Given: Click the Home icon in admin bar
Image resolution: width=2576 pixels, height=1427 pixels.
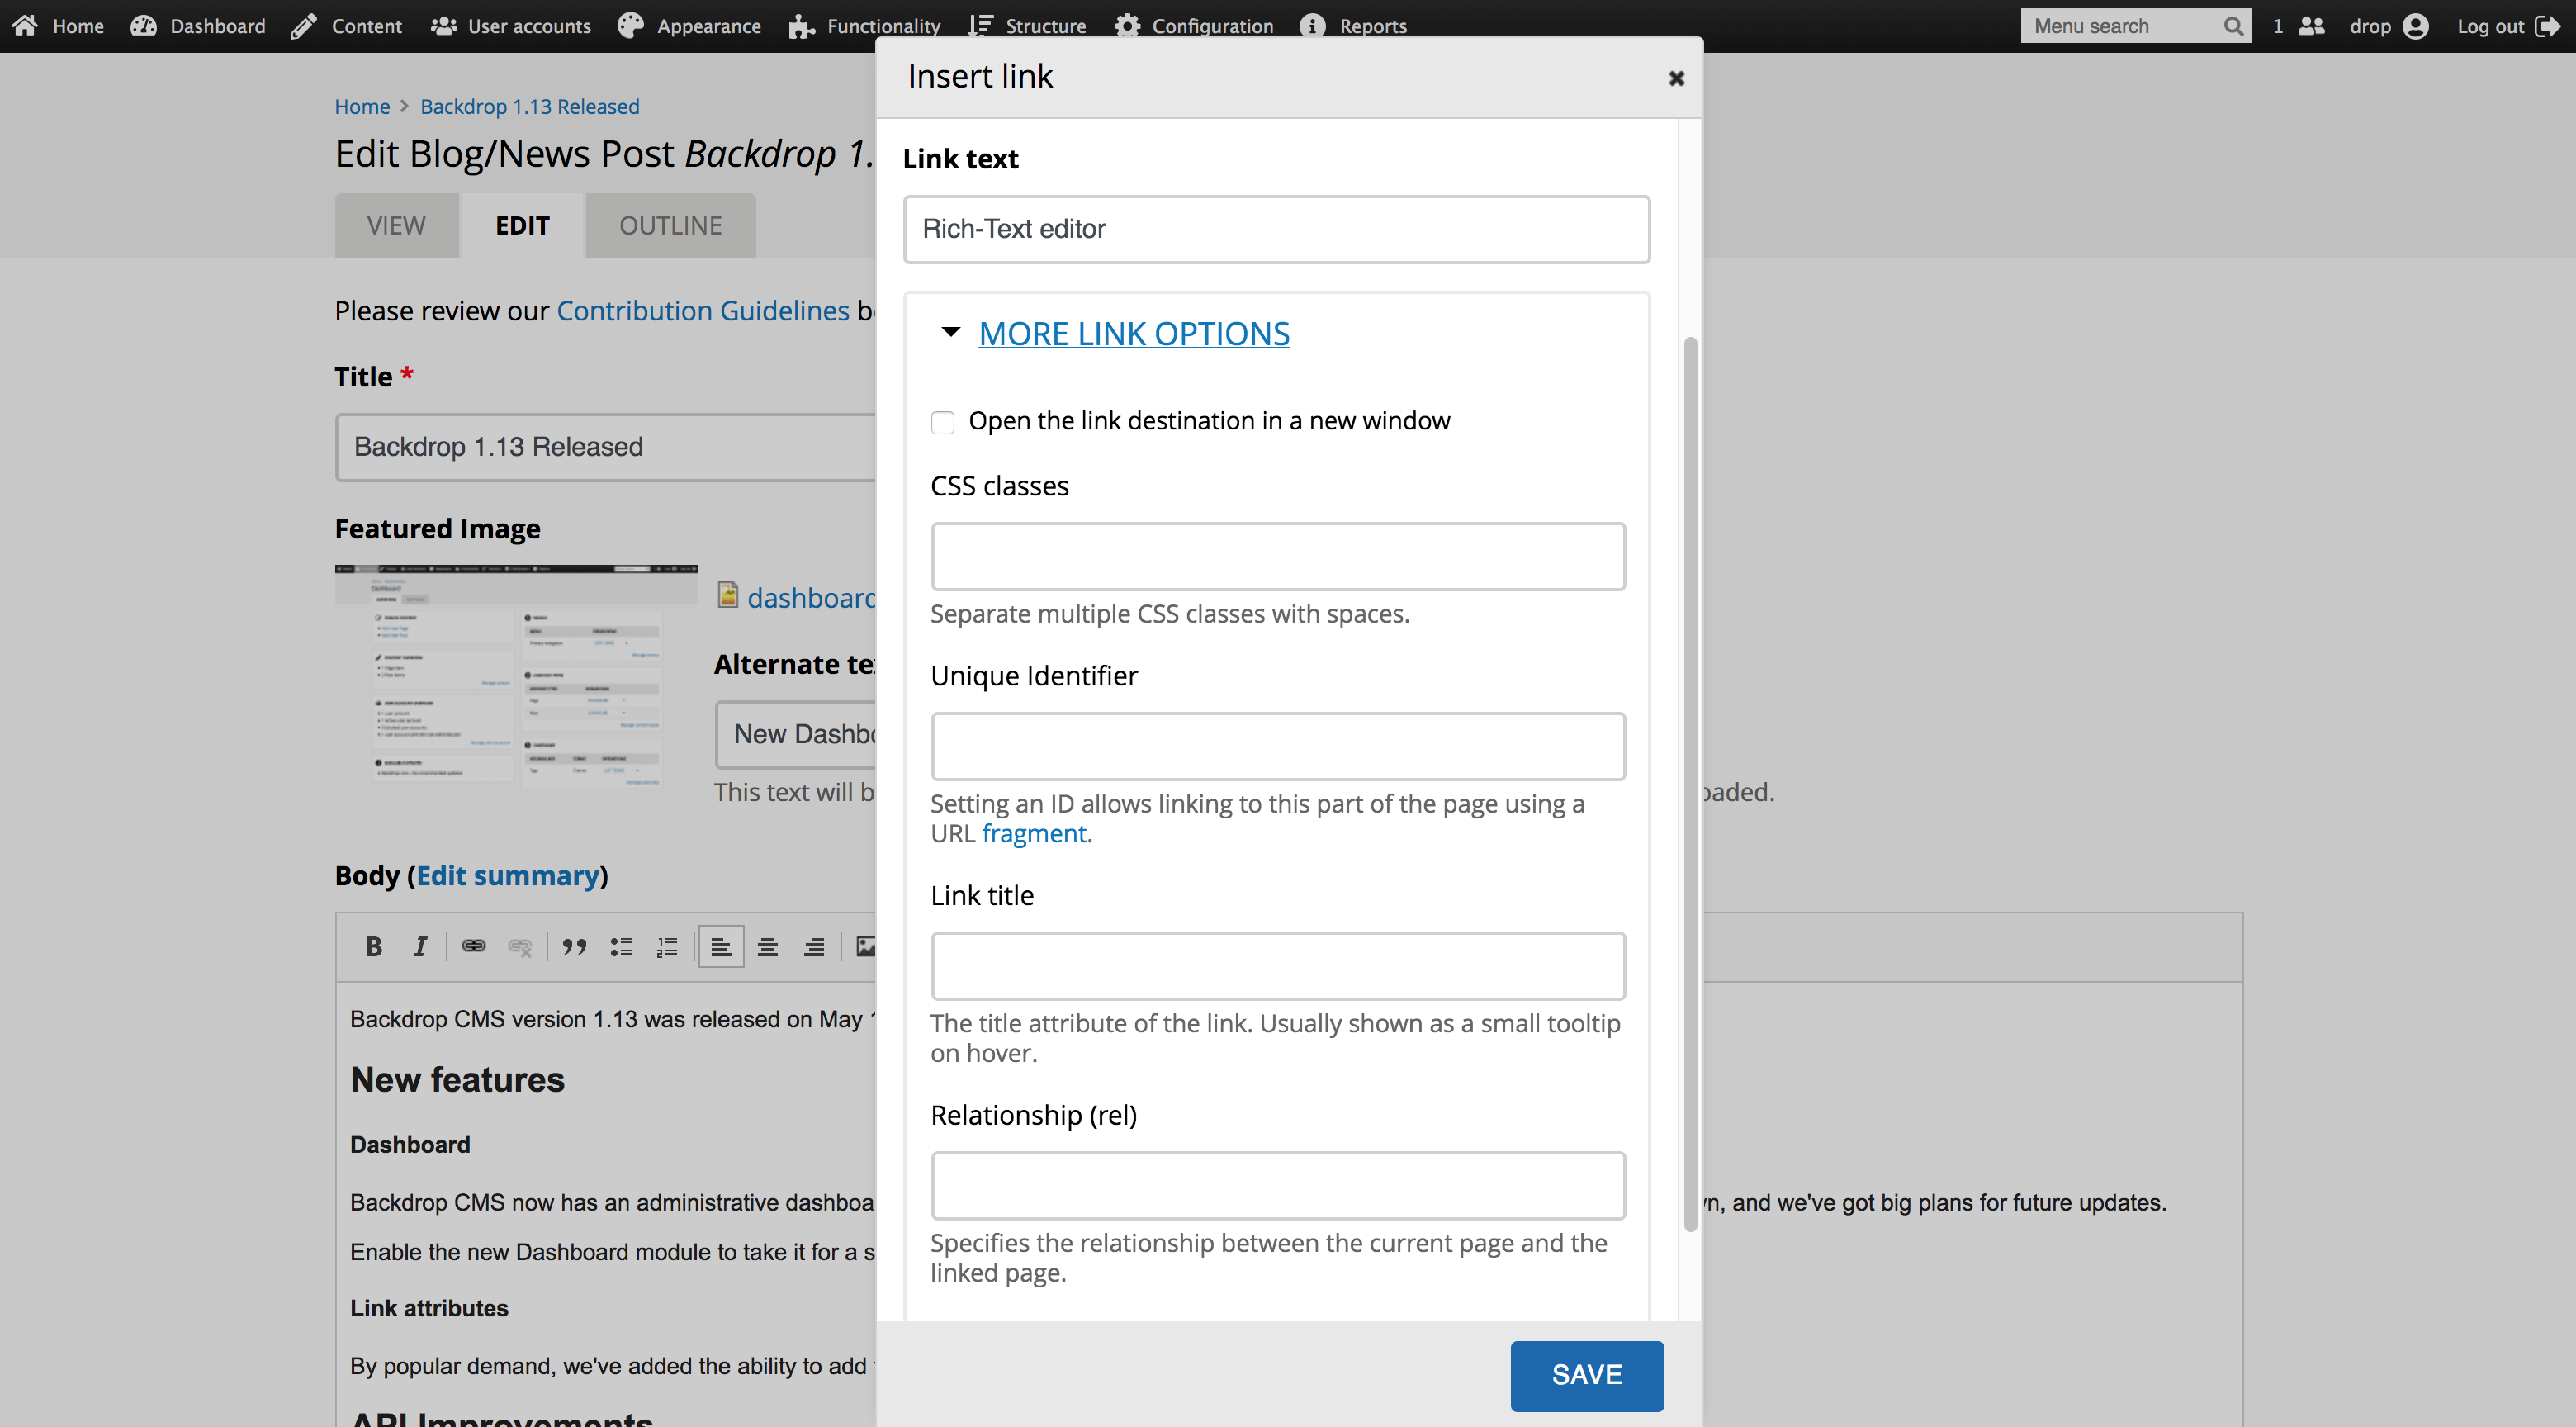Looking at the screenshot, I should [x=25, y=25].
